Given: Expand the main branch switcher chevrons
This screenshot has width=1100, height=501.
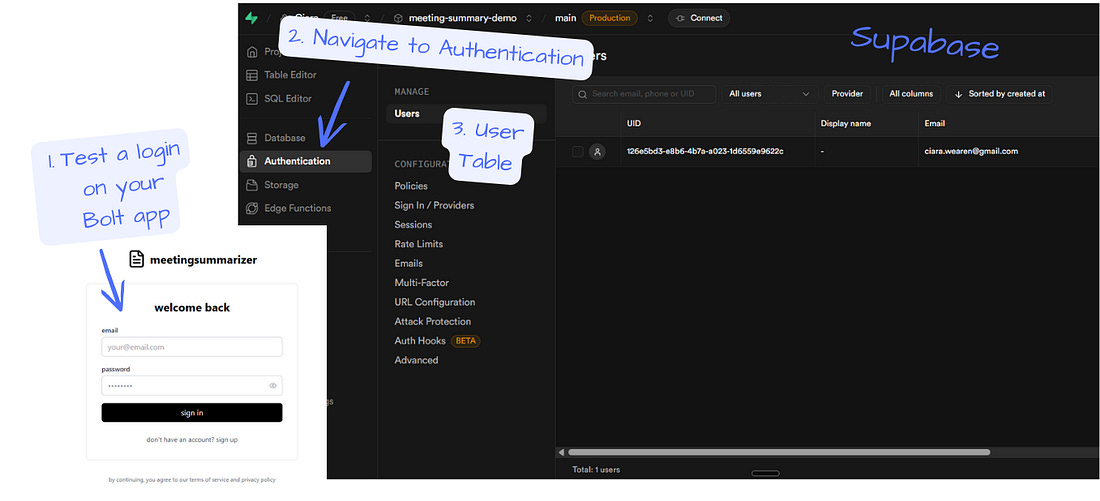Looking at the screenshot, I should (650, 18).
